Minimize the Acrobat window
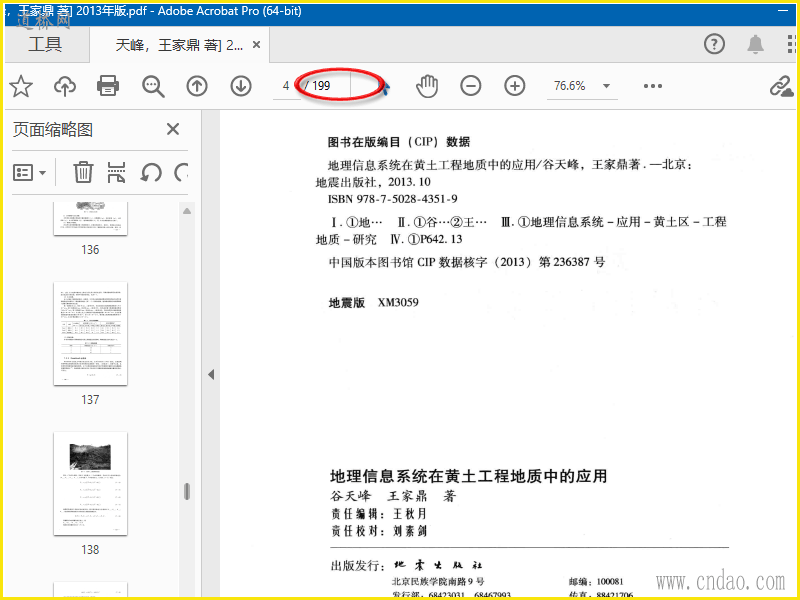This screenshot has height=600, width=800. click(783, 11)
